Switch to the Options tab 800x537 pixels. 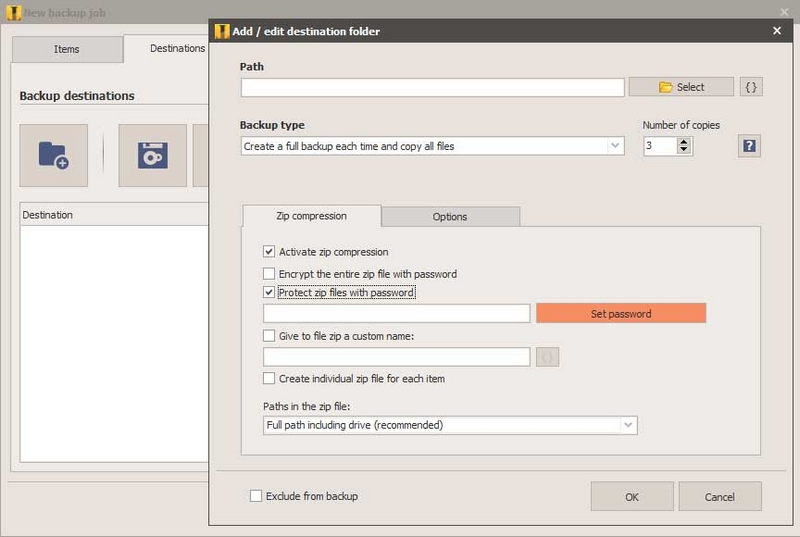(450, 217)
